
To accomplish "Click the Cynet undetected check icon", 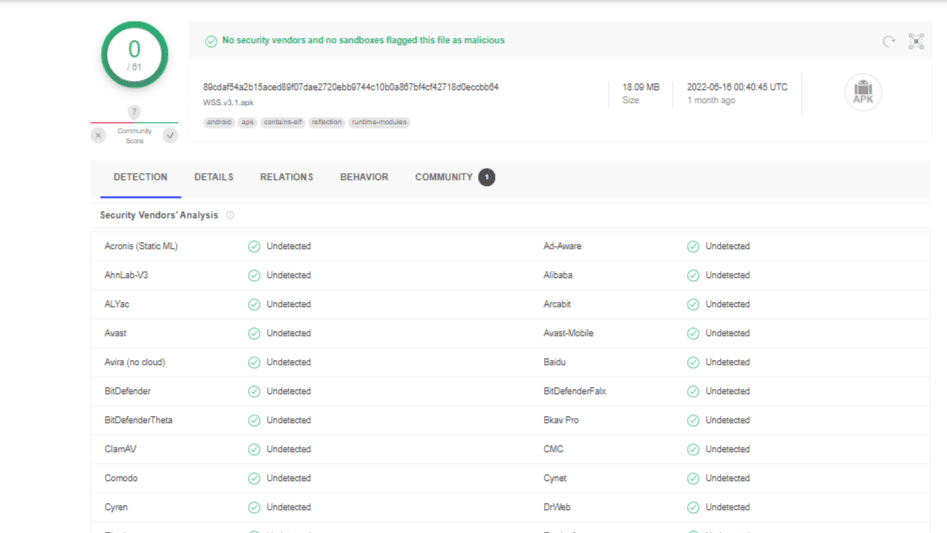I will coord(693,478).
